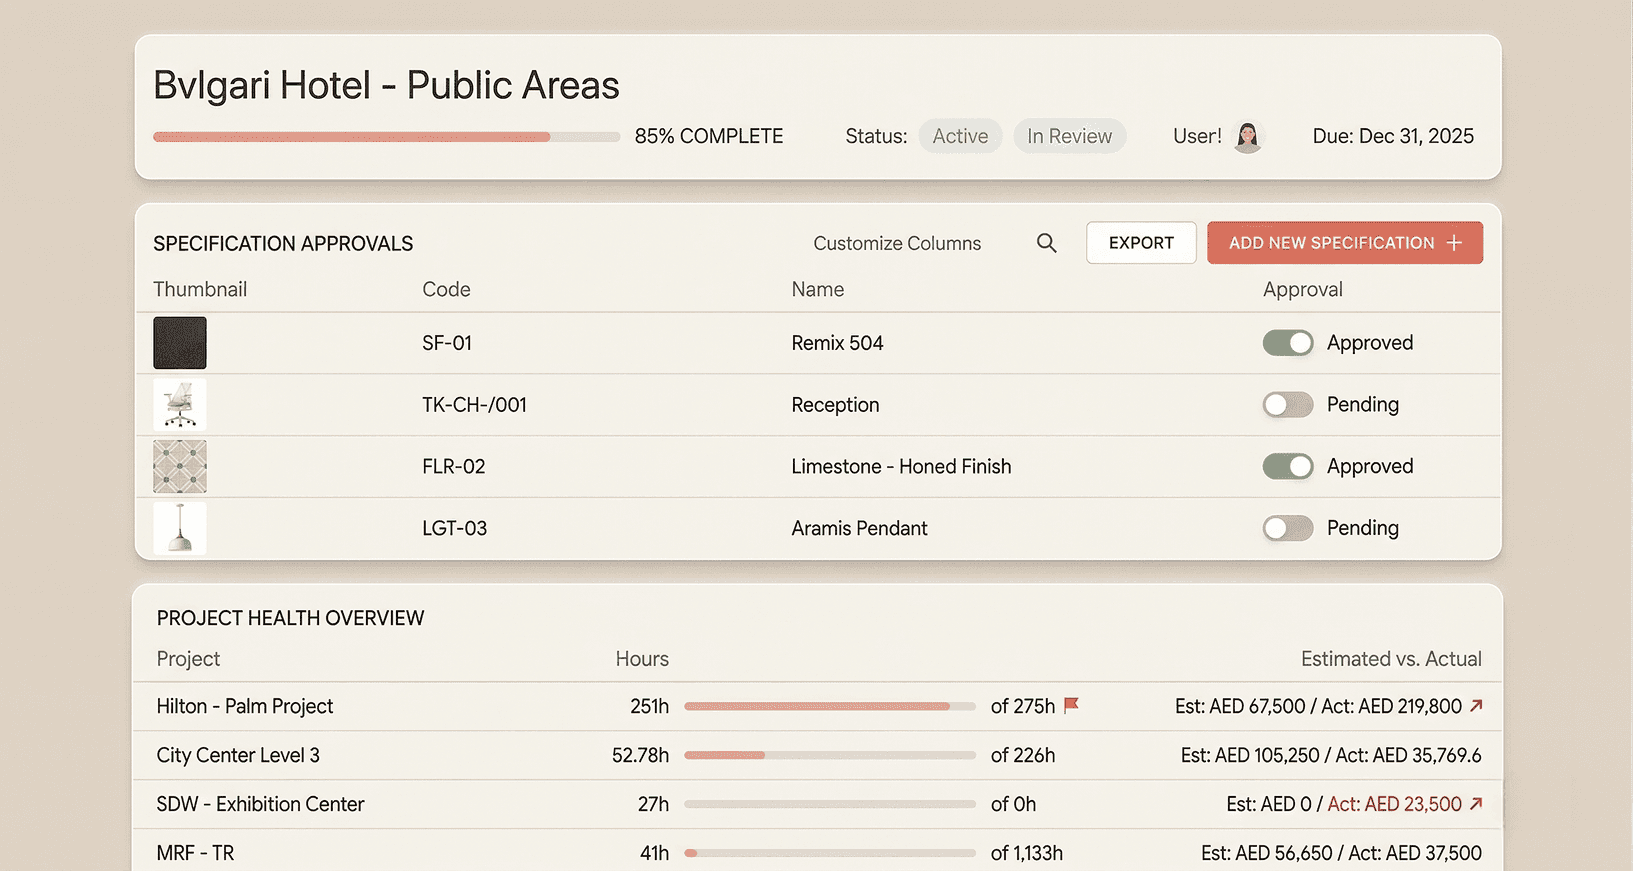The image size is (1633, 871).
Task: Open the SF-01 dark swatch thumbnail
Action: click(180, 343)
